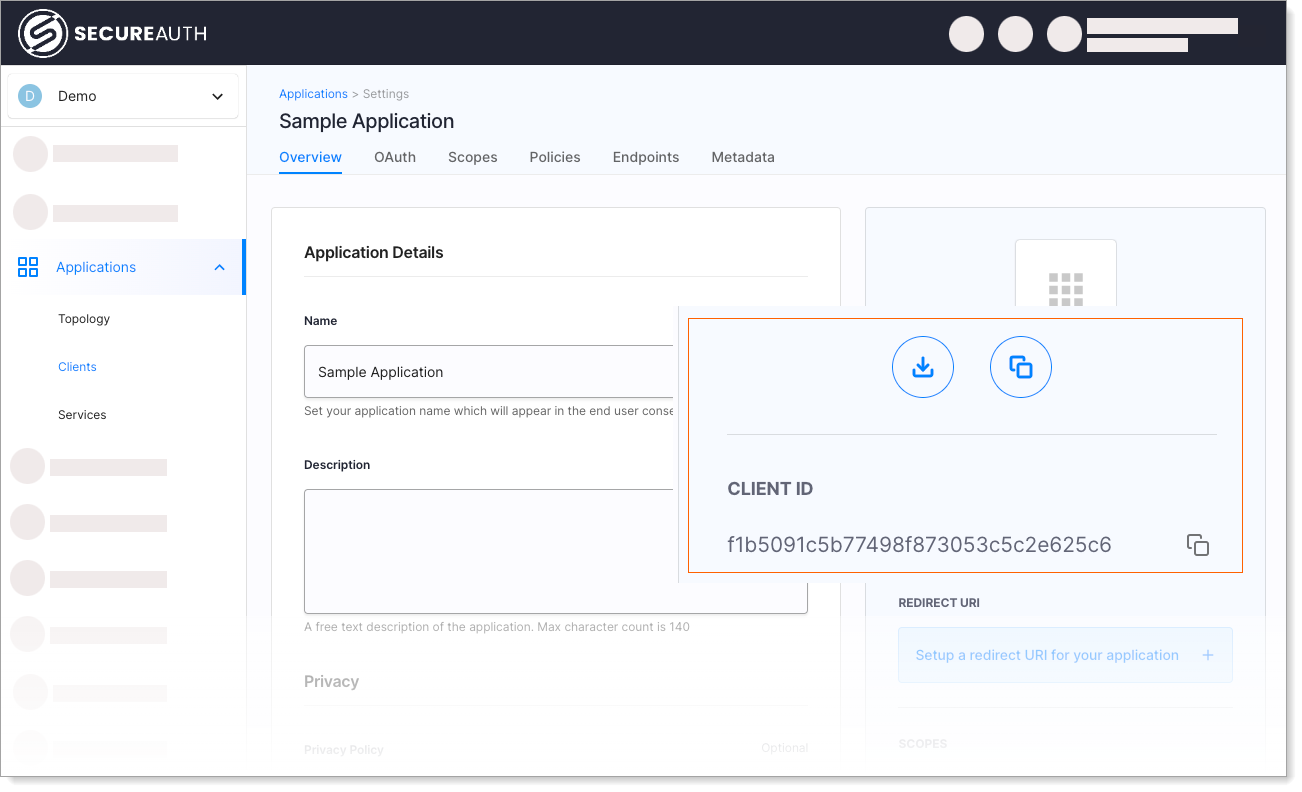Click the Sample Application page title

366,121
